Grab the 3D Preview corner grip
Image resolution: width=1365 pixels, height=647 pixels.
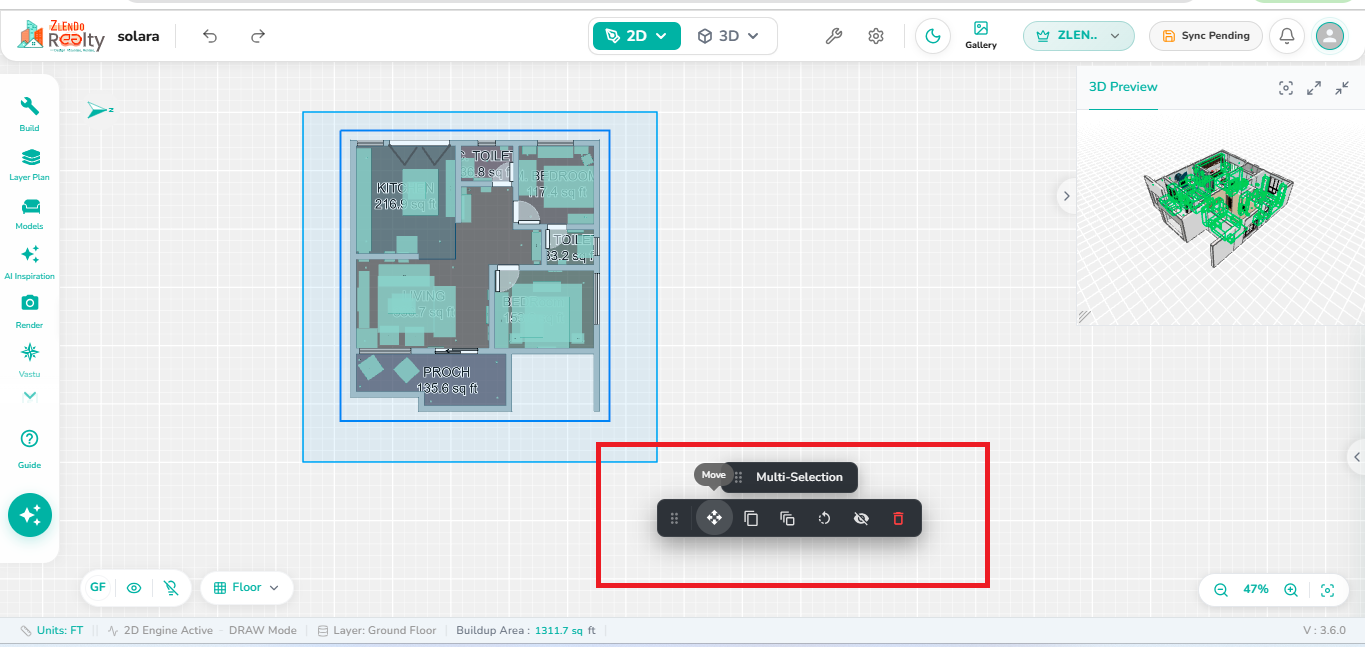click(x=1085, y=317)
